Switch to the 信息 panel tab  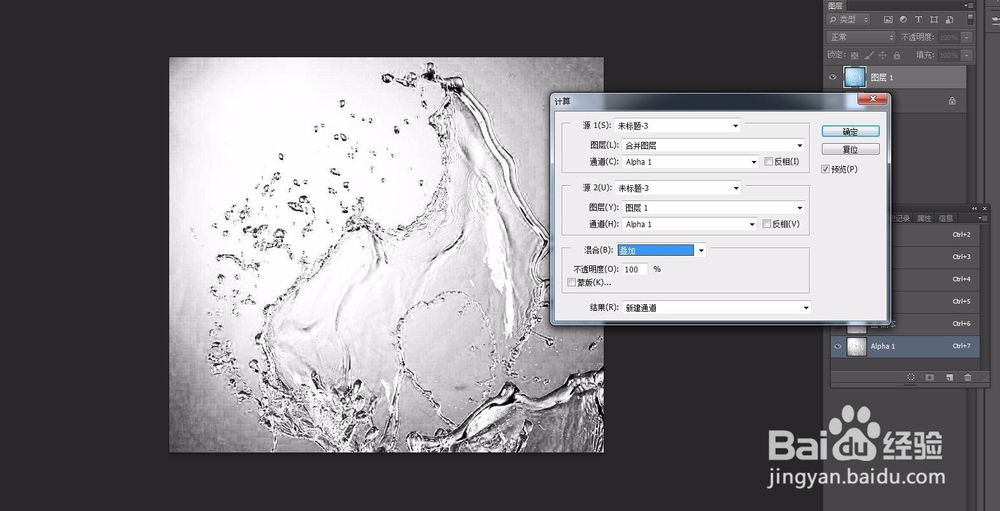pos(946,218)
